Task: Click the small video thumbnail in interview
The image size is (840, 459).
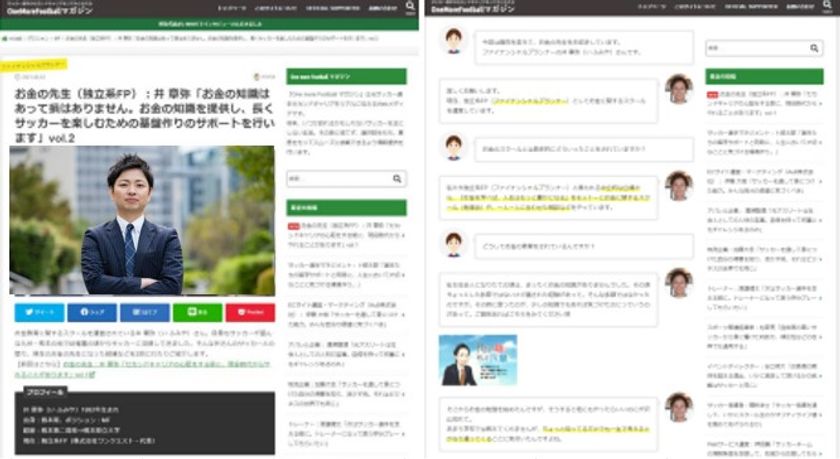Action: tap(463, 359)
